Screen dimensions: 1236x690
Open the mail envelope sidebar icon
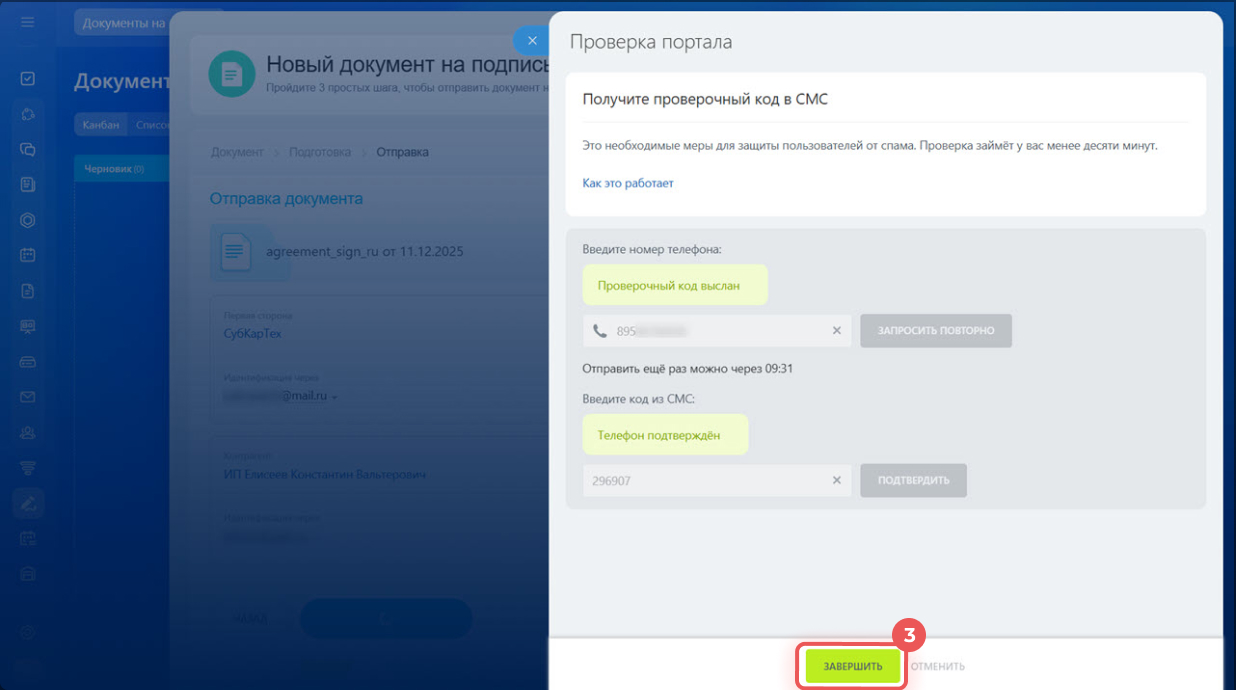tap(28, 397)
